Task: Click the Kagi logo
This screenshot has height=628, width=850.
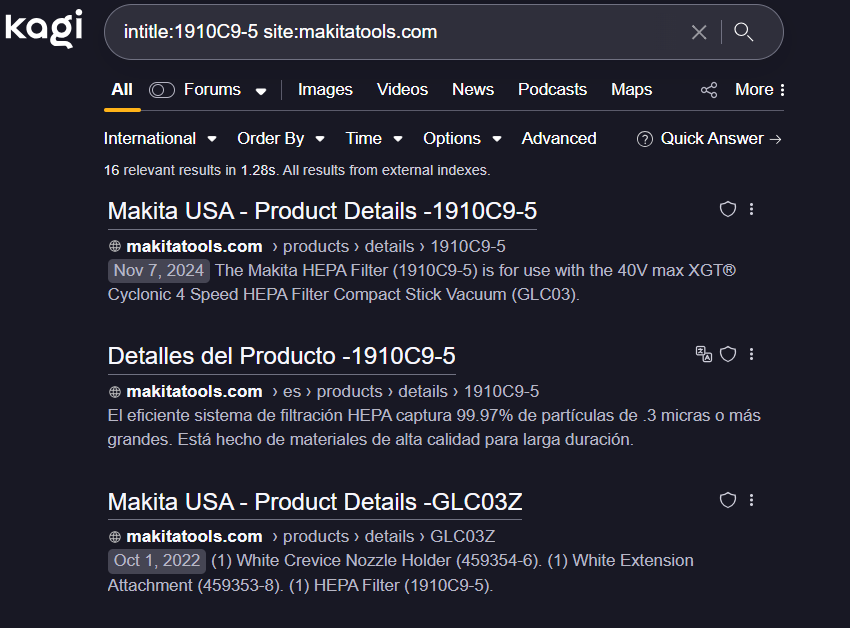Action: click(x=43, y=28)
